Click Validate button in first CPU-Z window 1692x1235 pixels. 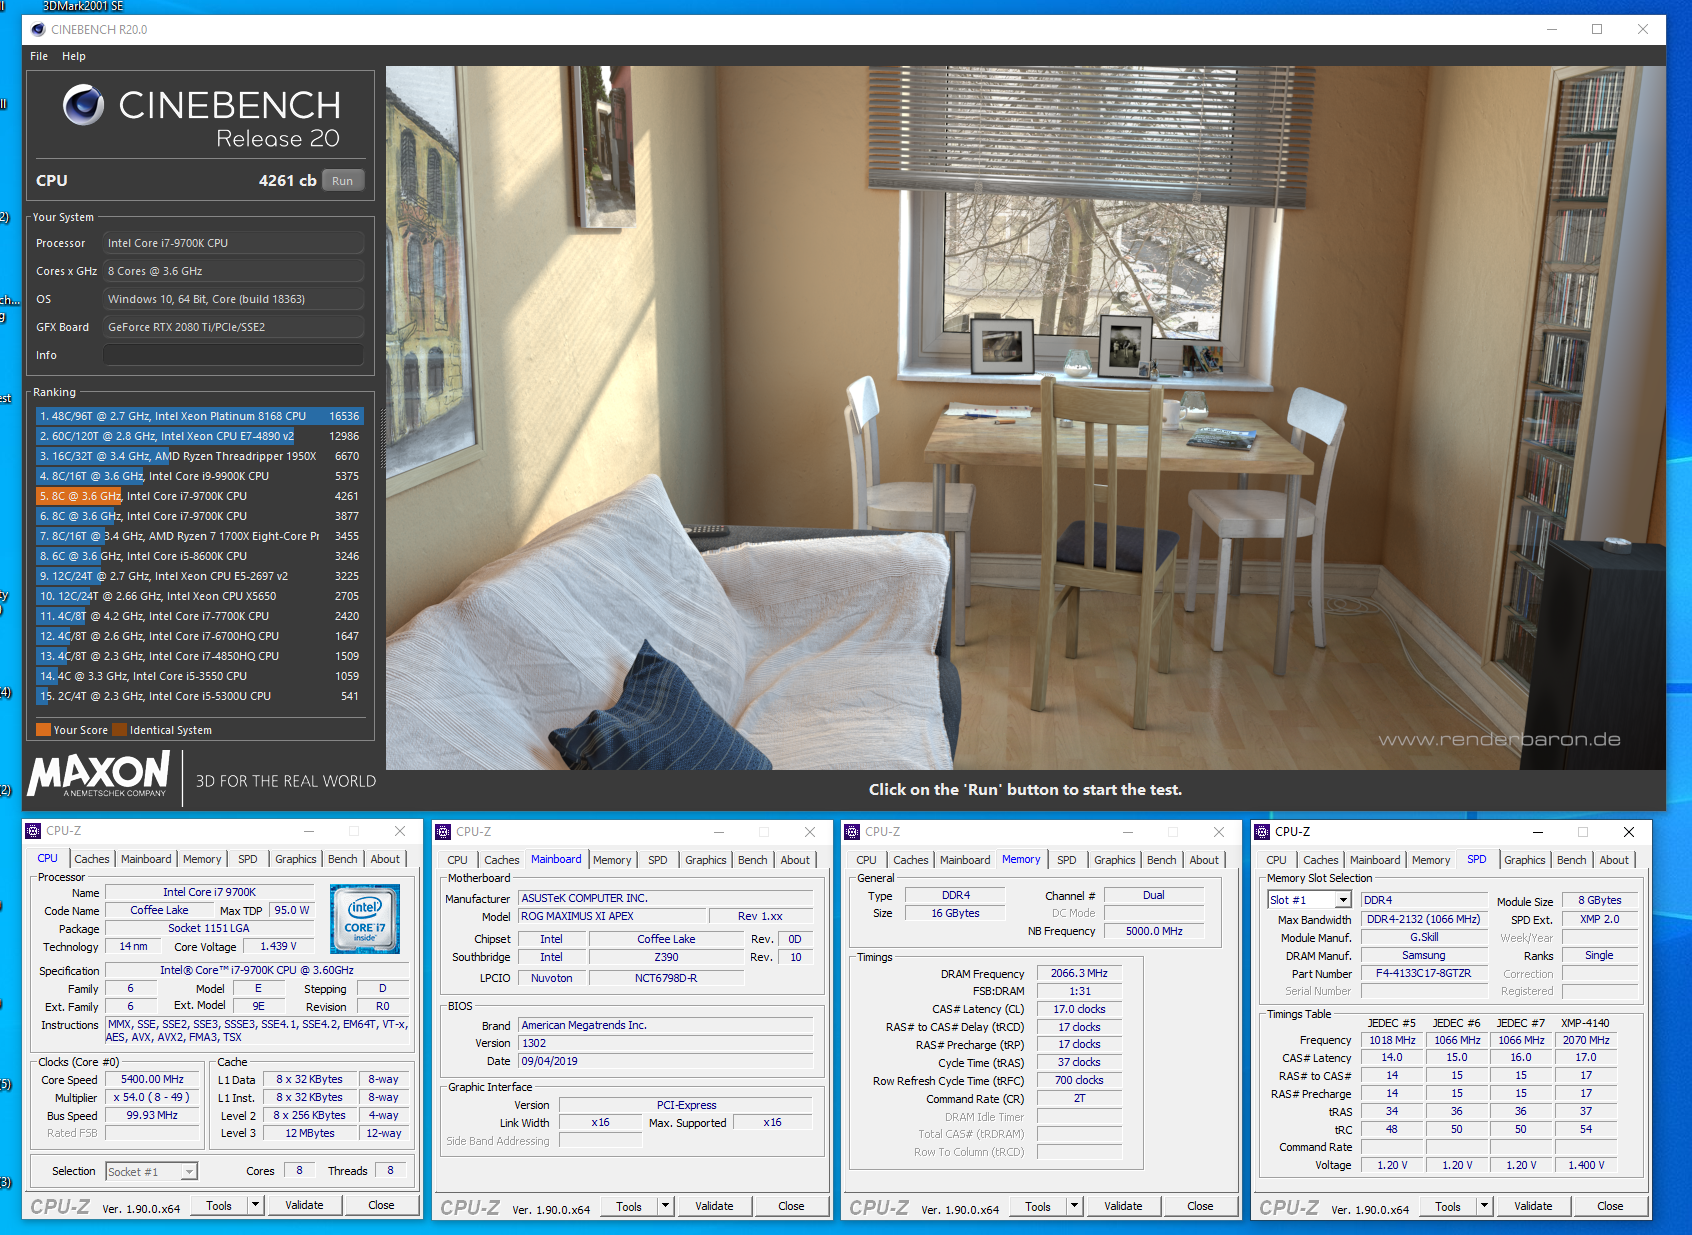tap(304, 1205)
